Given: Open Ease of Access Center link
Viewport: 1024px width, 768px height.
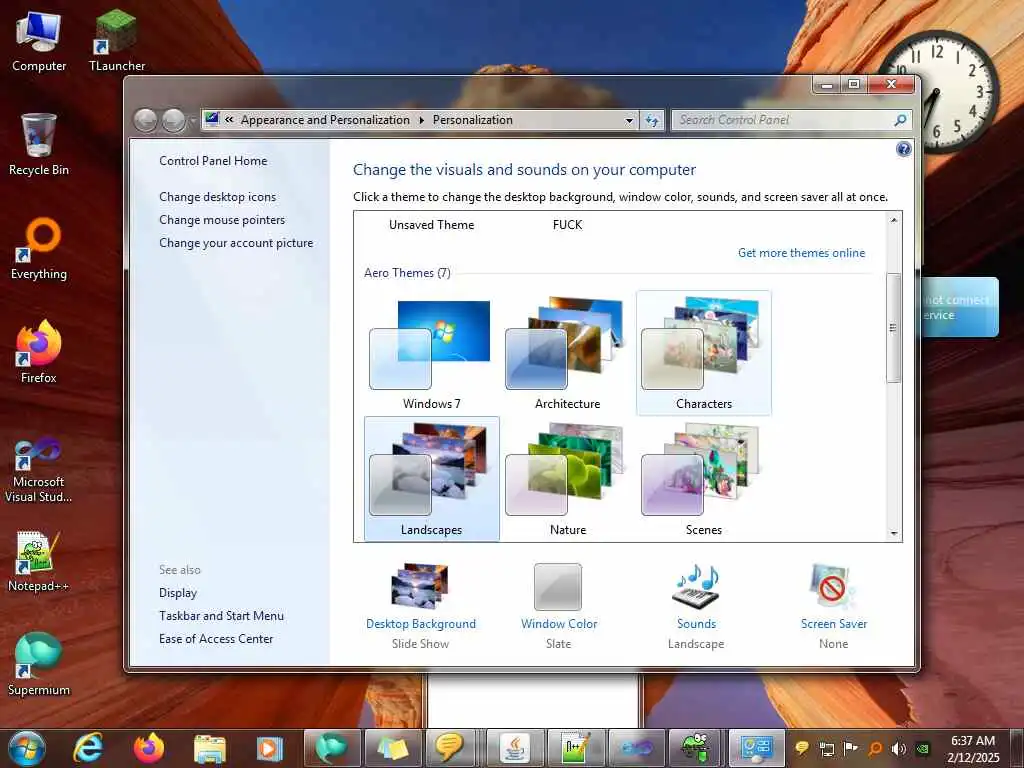Looking at the screenshot, I should (216, 638).
